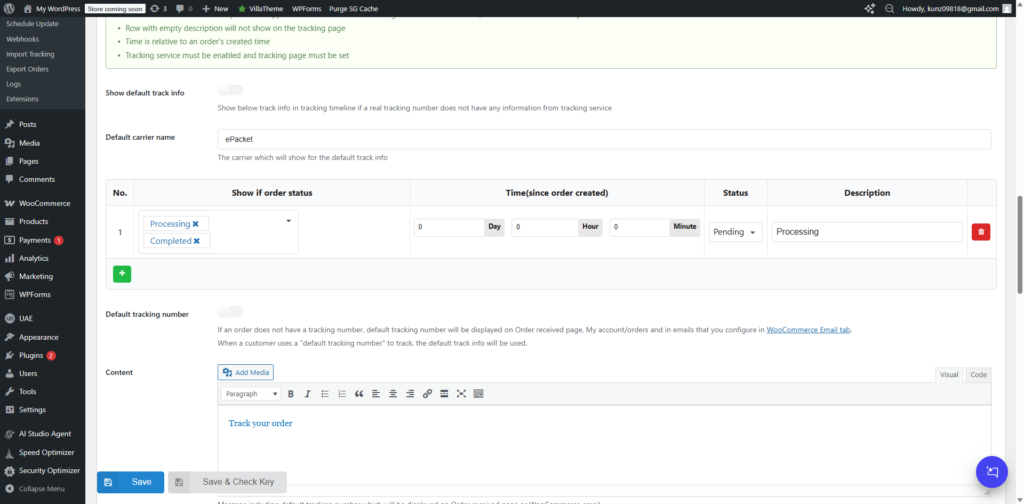Click the floating blue chat button

tap(993, 471)
